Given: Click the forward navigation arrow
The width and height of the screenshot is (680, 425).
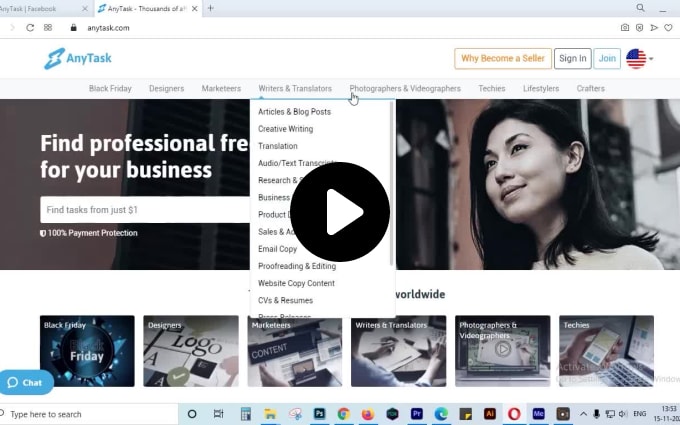Looking at the screenshot, I should pos(12,28).
